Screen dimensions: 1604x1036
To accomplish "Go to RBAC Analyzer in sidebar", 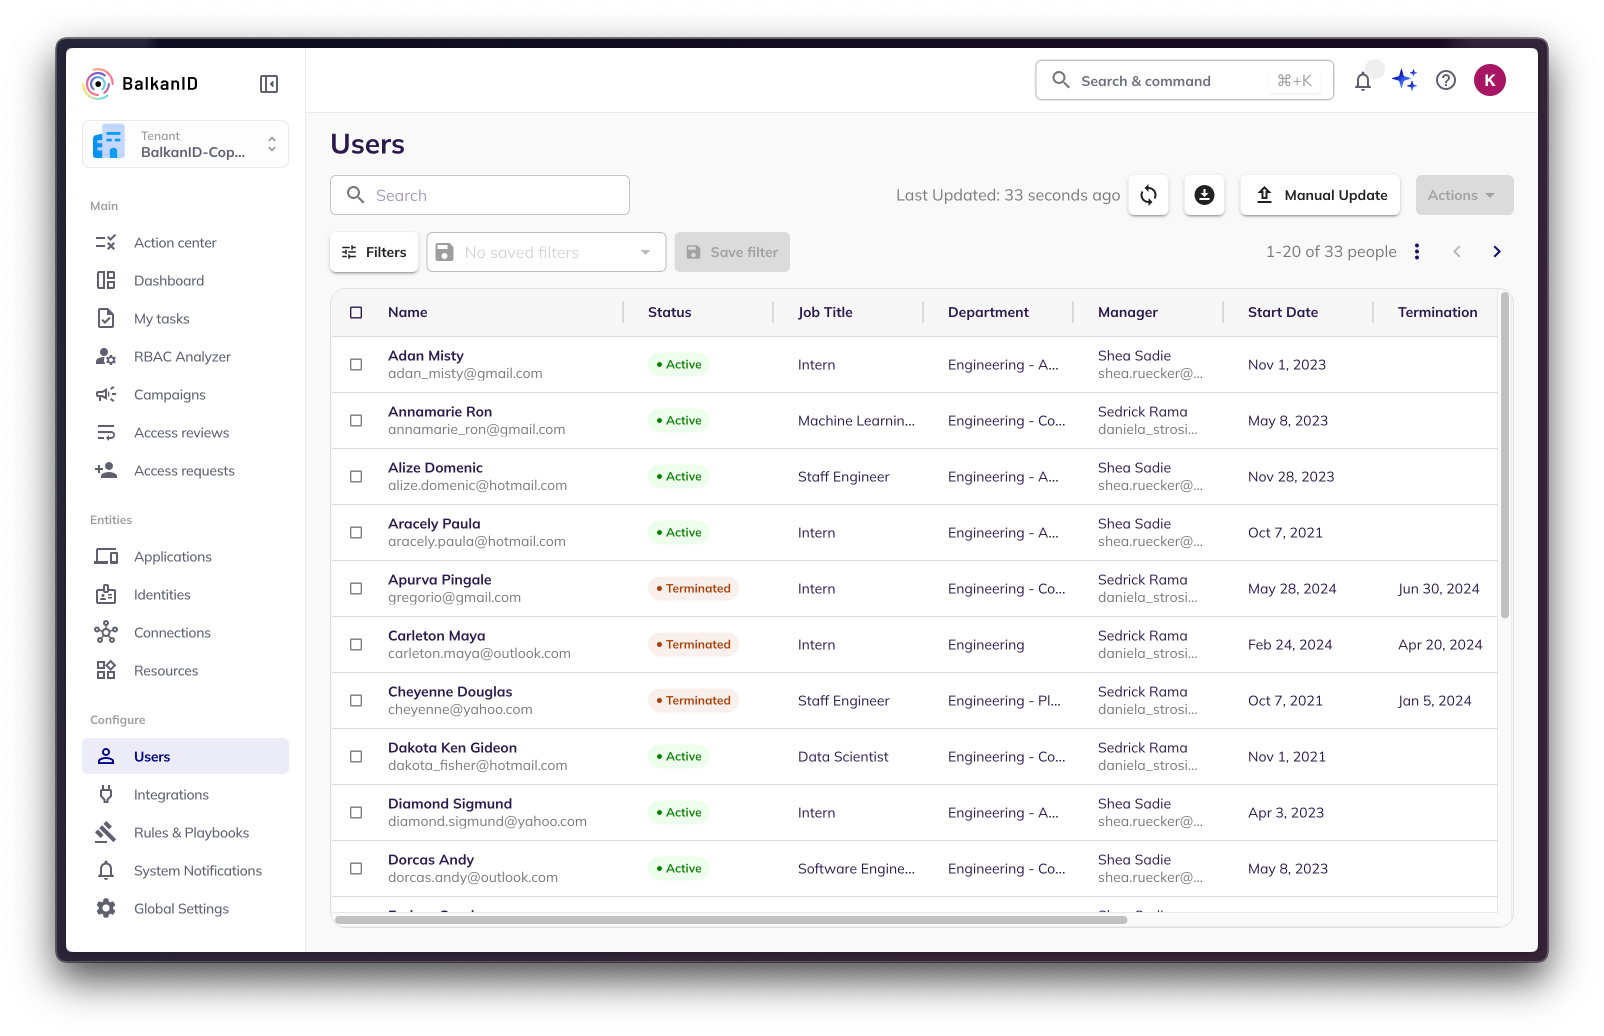I will click(x=182, y=357).
